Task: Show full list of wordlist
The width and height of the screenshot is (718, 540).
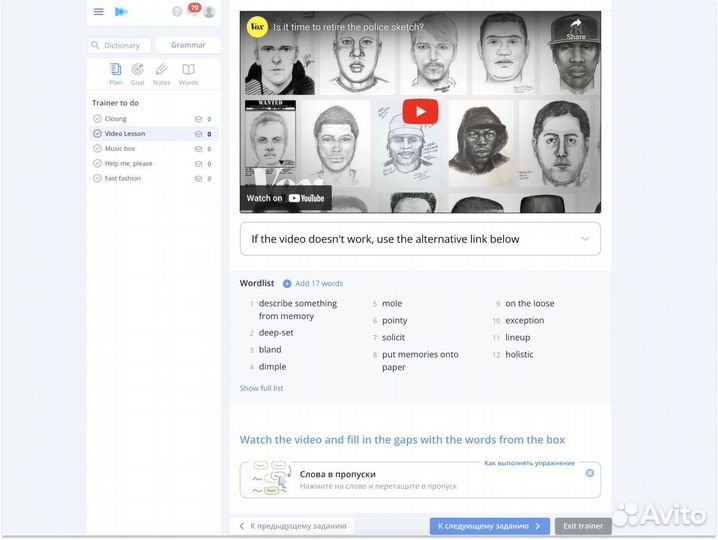Action: [261, 388]
